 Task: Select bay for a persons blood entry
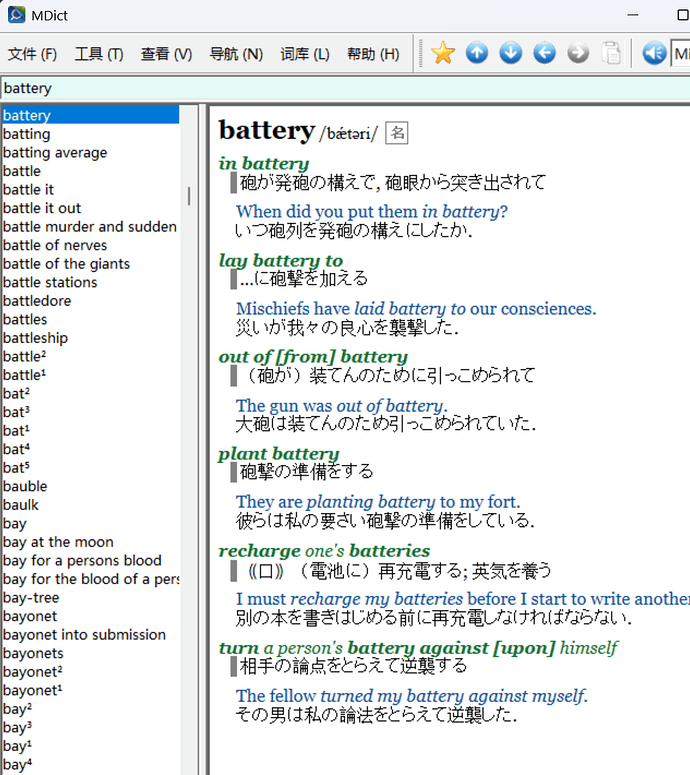click(82, 560)
